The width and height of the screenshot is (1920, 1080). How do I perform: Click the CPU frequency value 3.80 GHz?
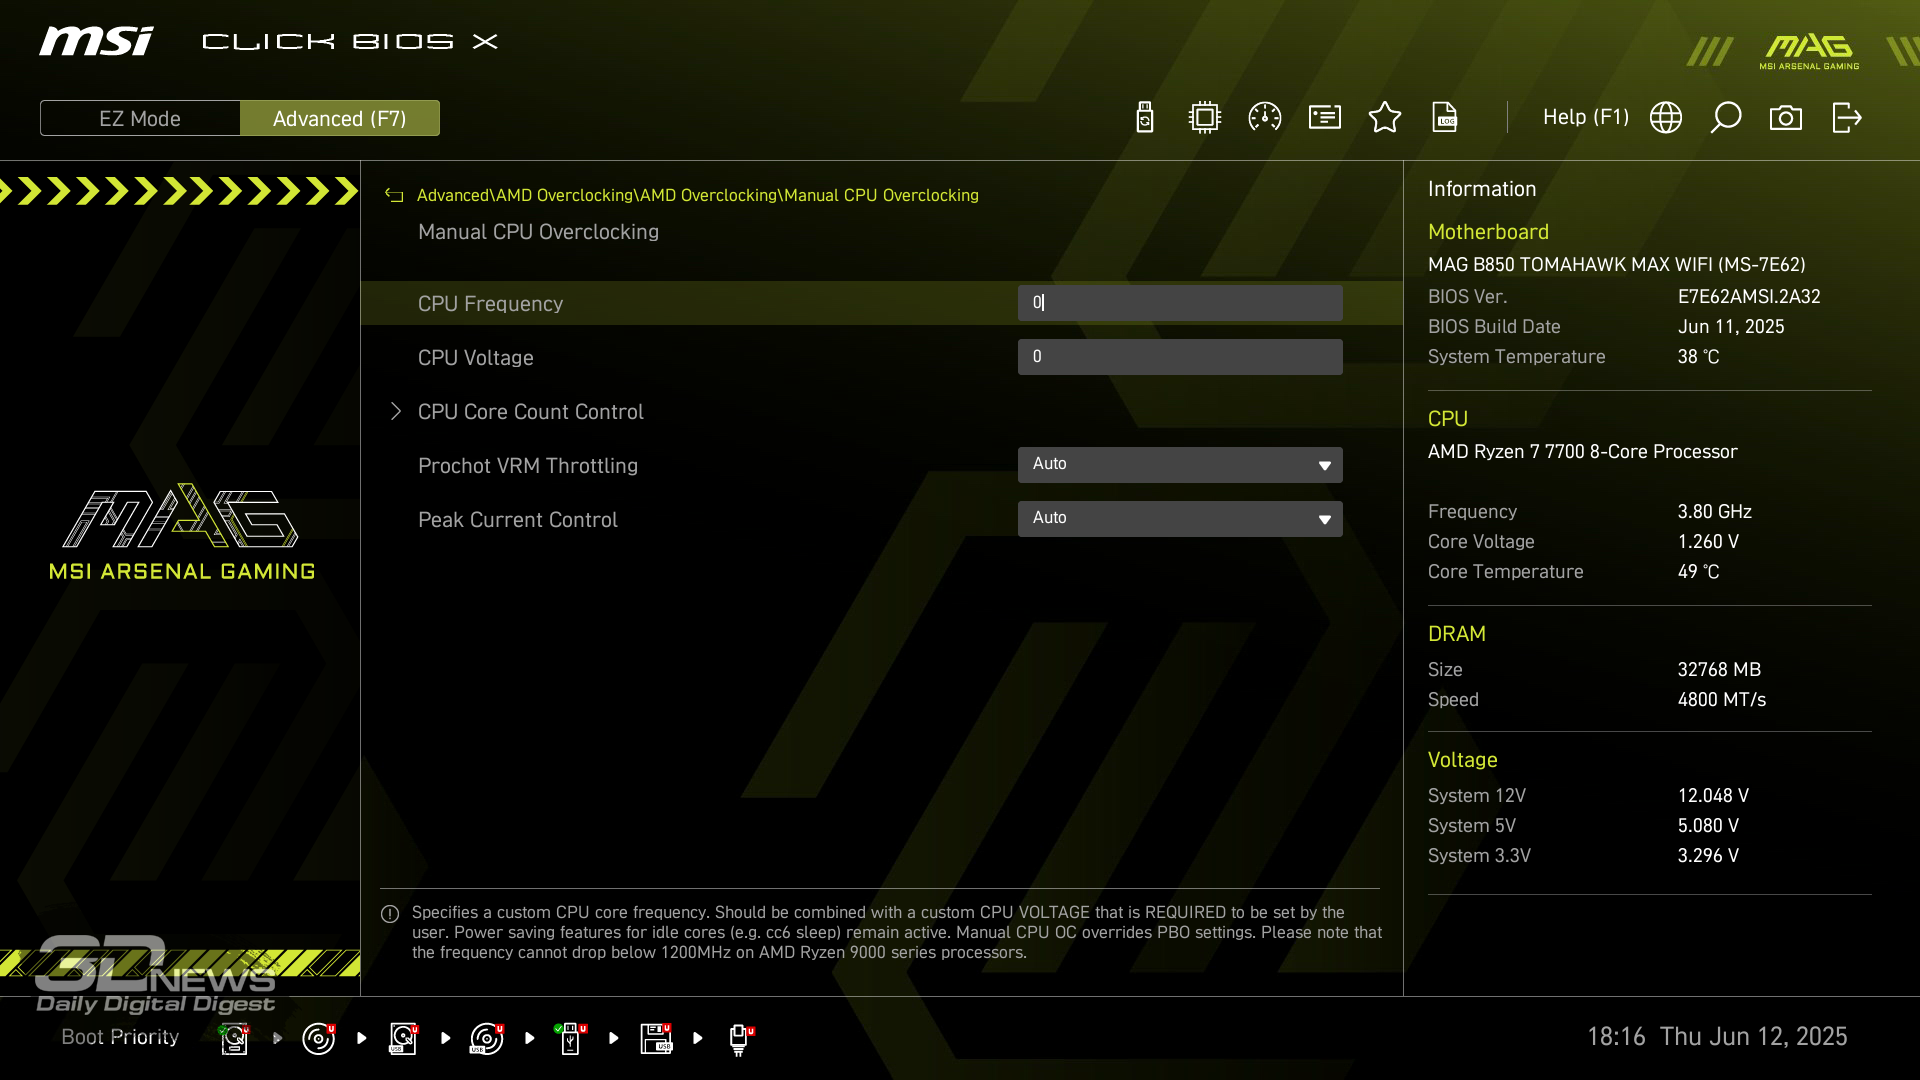pos(1715,512)
